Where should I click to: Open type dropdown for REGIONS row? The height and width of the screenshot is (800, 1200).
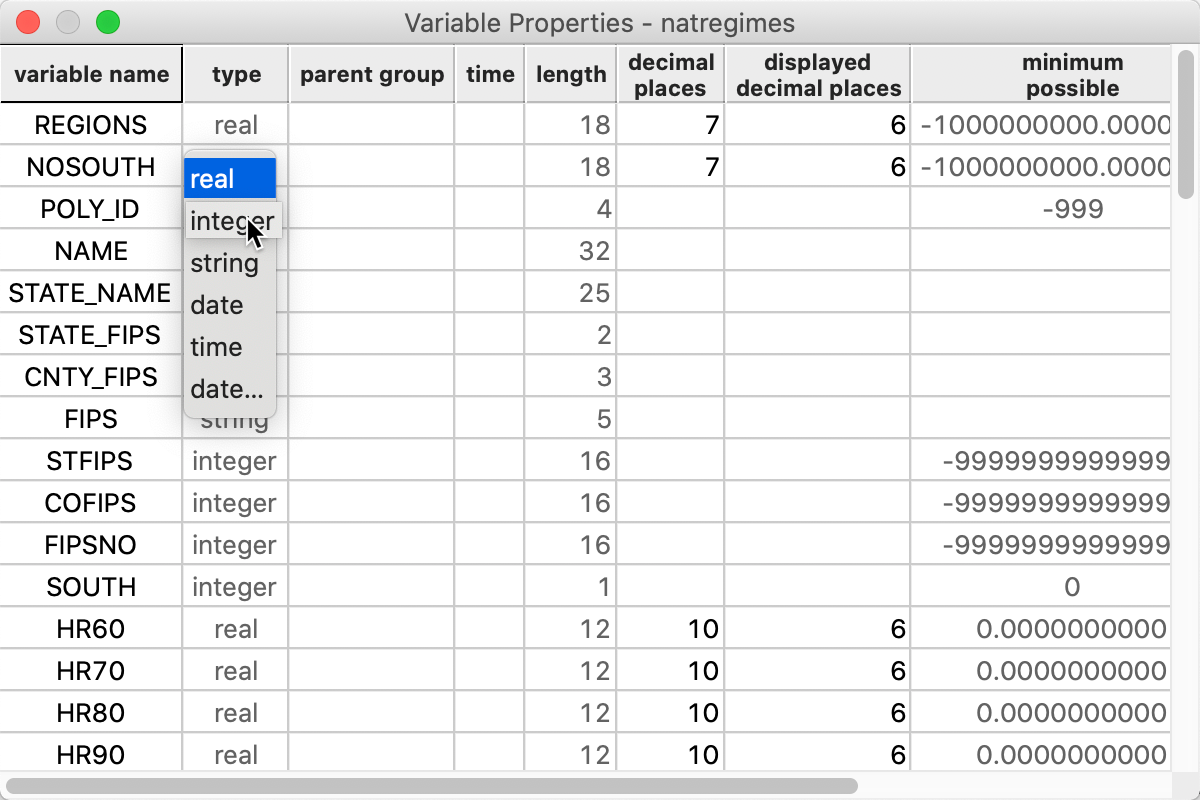click(236, 125)
